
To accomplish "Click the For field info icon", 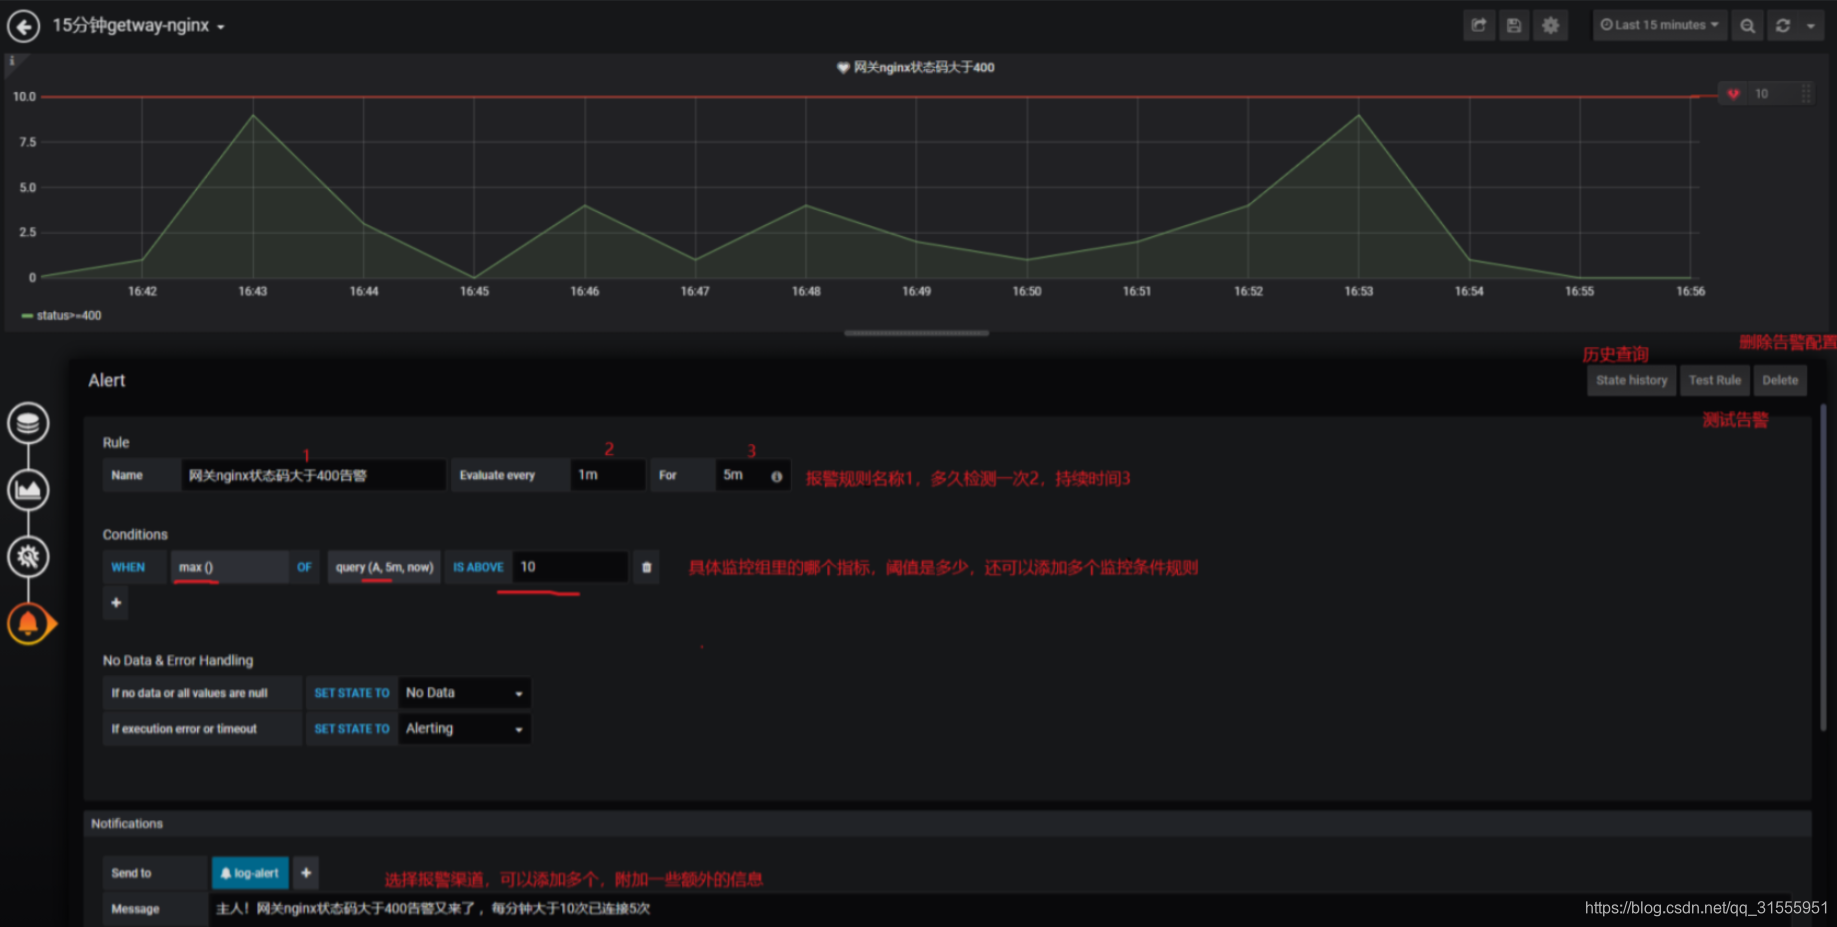I will [777, 477].
